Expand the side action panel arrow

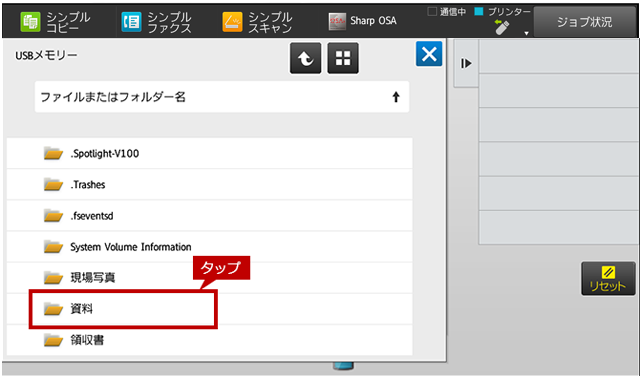[x=466, y=63]
